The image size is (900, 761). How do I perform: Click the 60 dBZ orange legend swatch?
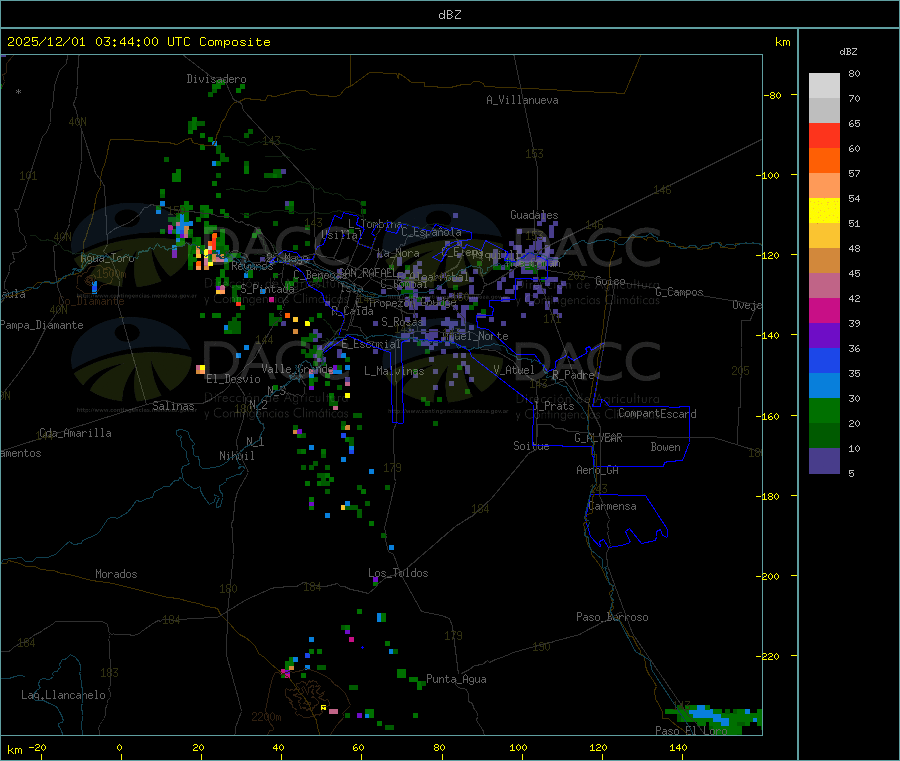[824, 161]
